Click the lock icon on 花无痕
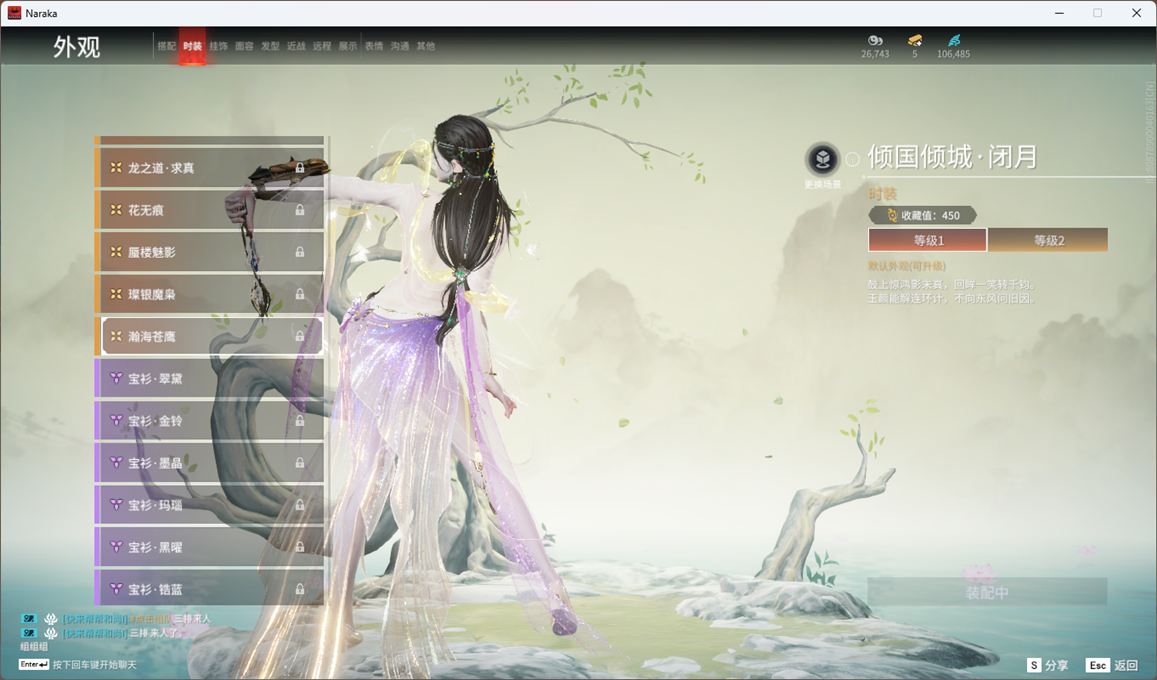Image resolution: width=1157 pixels, height=680 pixels. point(300,210)
